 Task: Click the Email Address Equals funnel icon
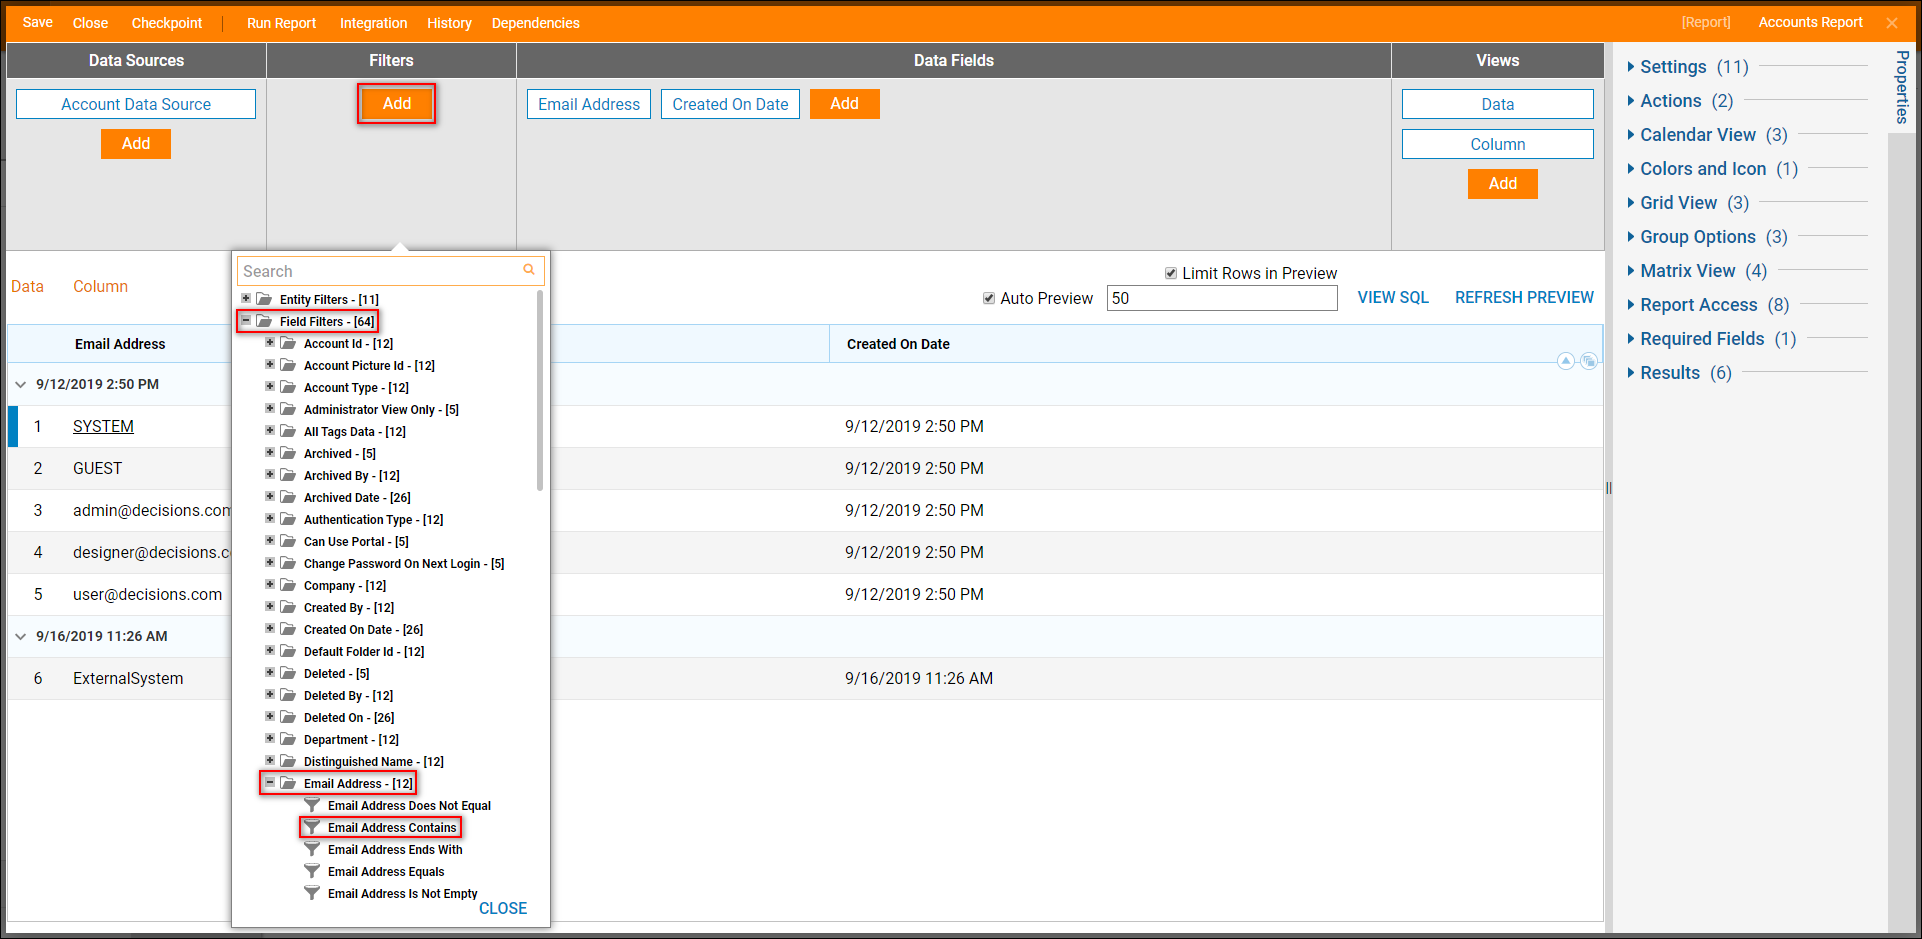pyautogui.click(x=312, y=871)
